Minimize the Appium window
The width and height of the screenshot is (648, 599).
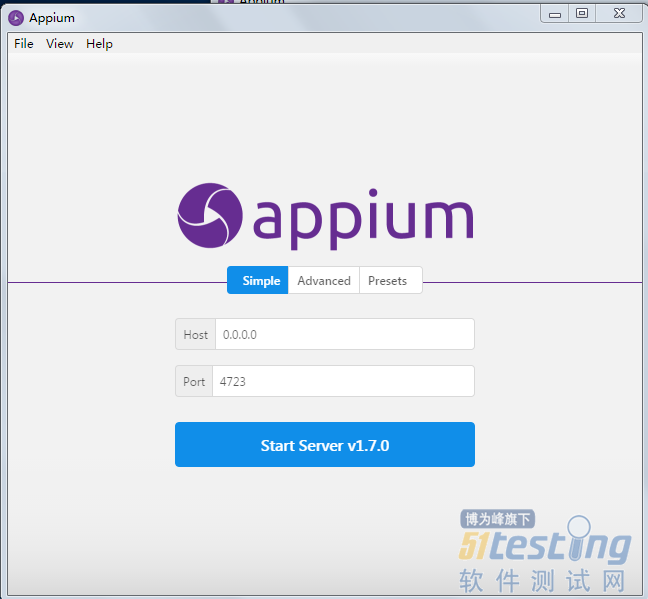click(x=555, y=14)
